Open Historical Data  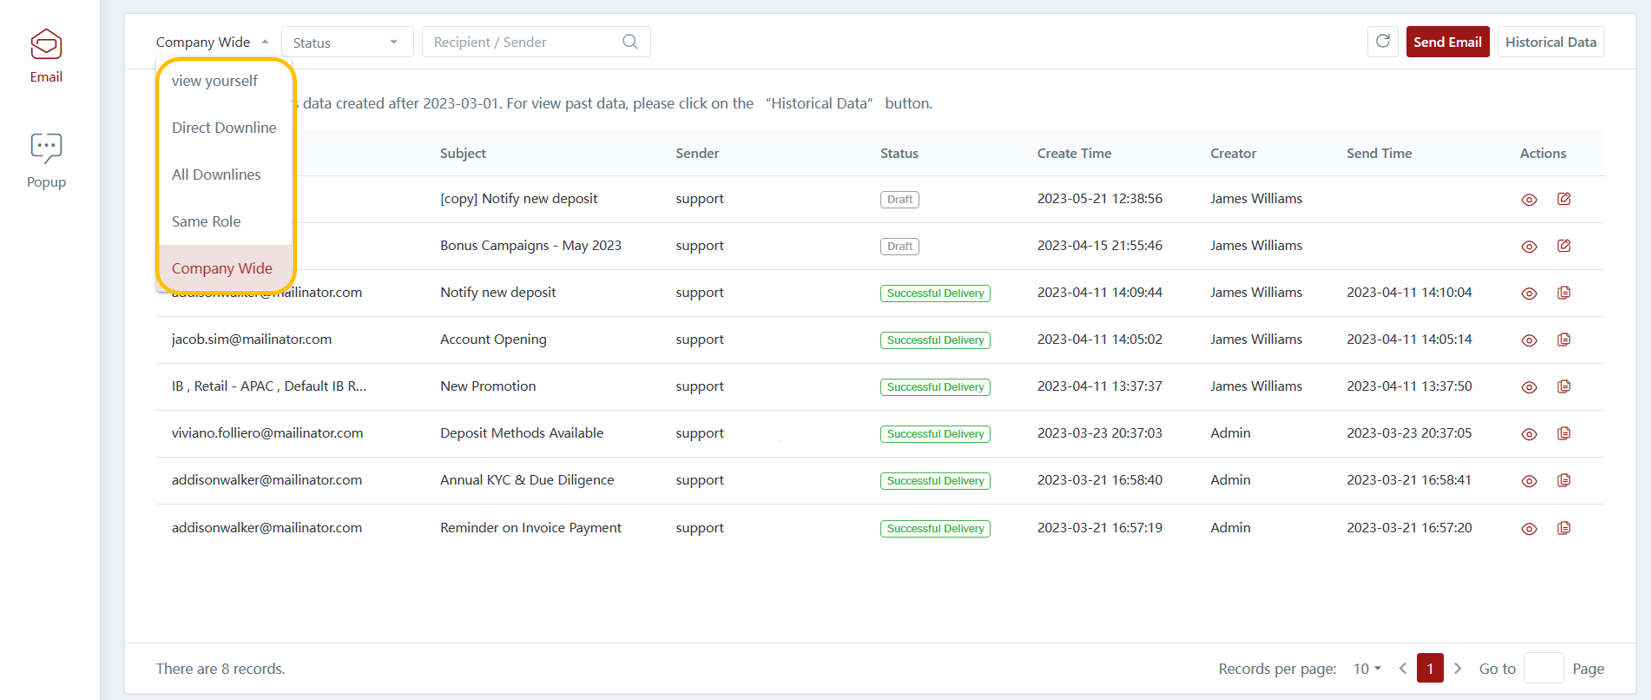1550,42
